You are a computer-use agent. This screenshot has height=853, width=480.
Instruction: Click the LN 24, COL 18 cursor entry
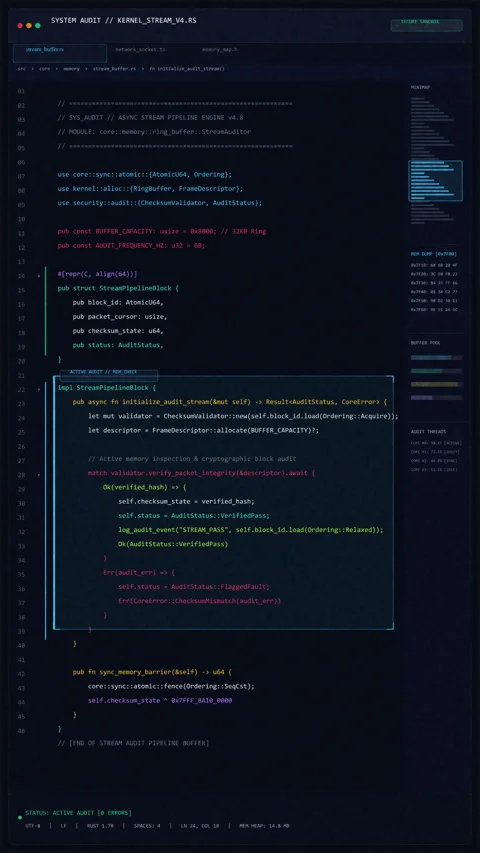click(x=200, y=826)
